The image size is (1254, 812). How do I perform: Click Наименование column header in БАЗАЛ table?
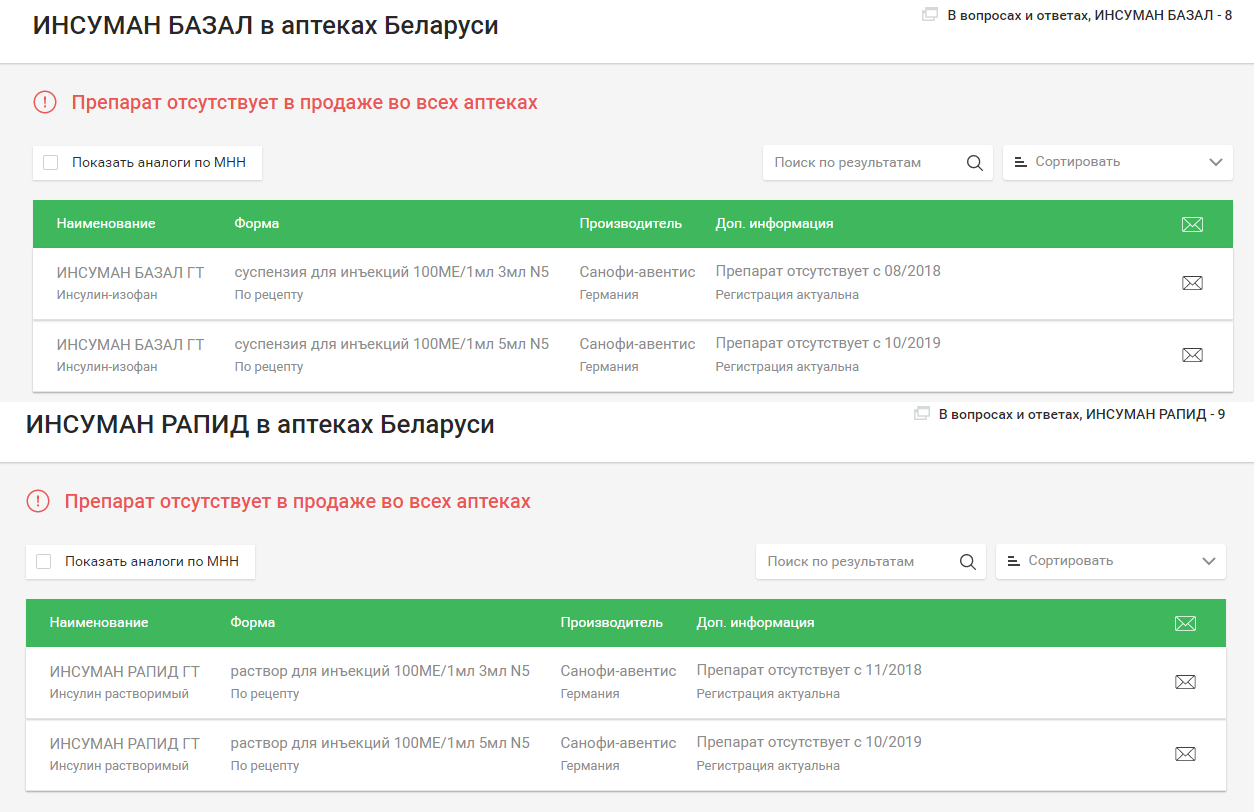click(106, 223)
